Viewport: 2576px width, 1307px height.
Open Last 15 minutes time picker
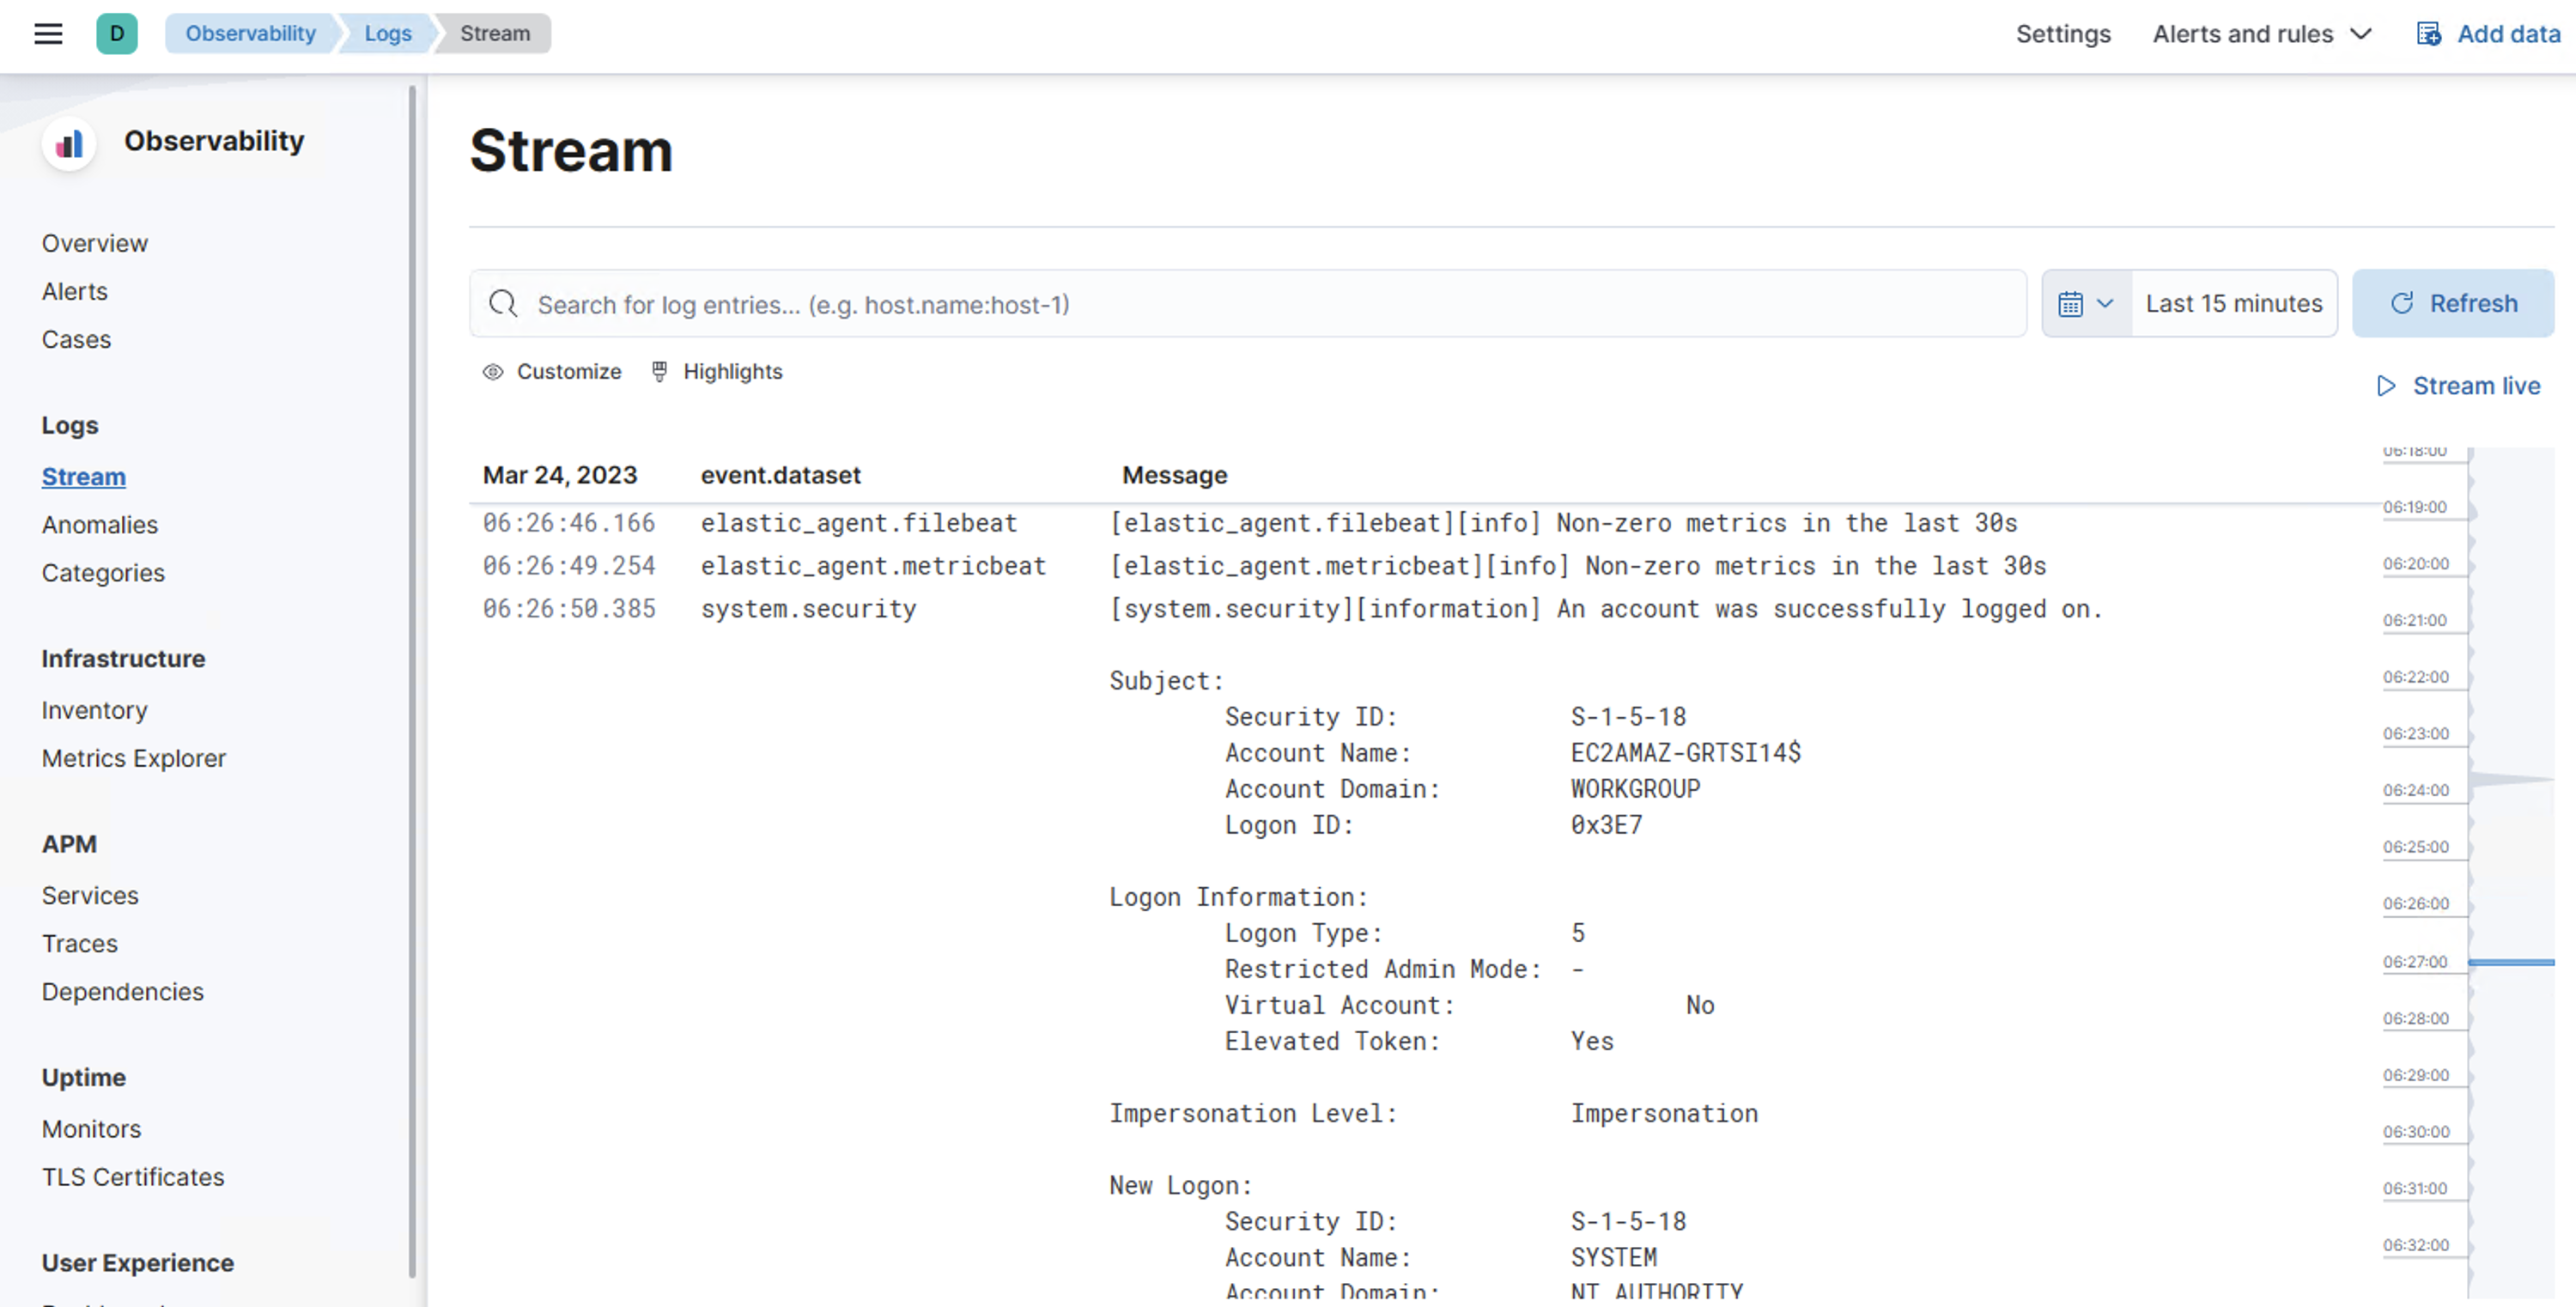click(2233, 304)
